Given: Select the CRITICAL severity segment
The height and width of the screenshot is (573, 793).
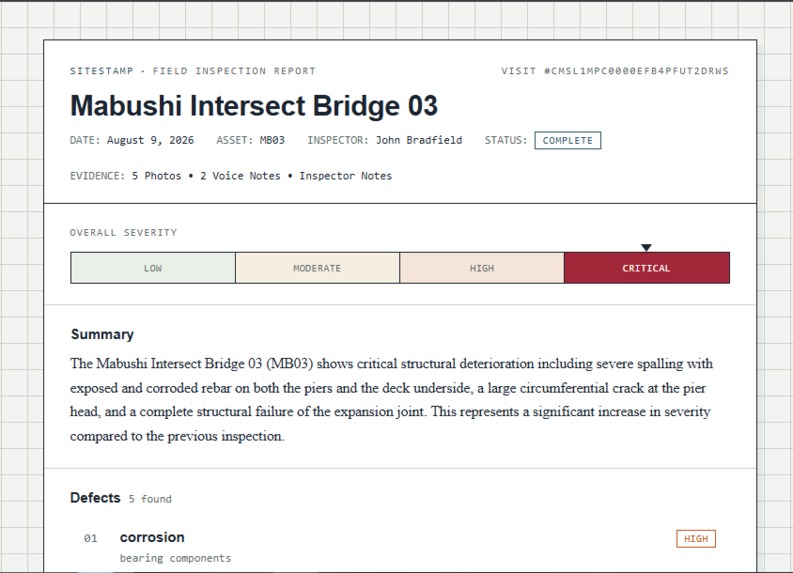Looking at the screenshot, I should 647,268.
